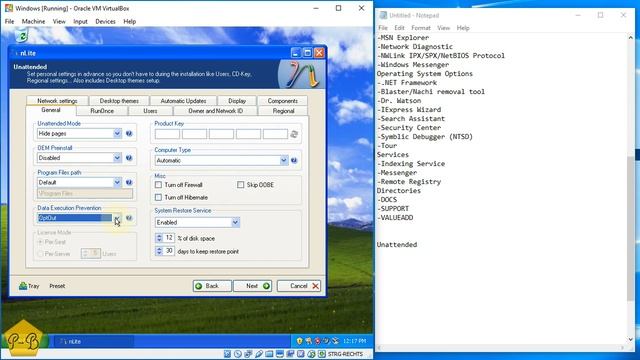Click the help icon beside Unattended Mode
640x360 pixels.
(x=129, y=133)
